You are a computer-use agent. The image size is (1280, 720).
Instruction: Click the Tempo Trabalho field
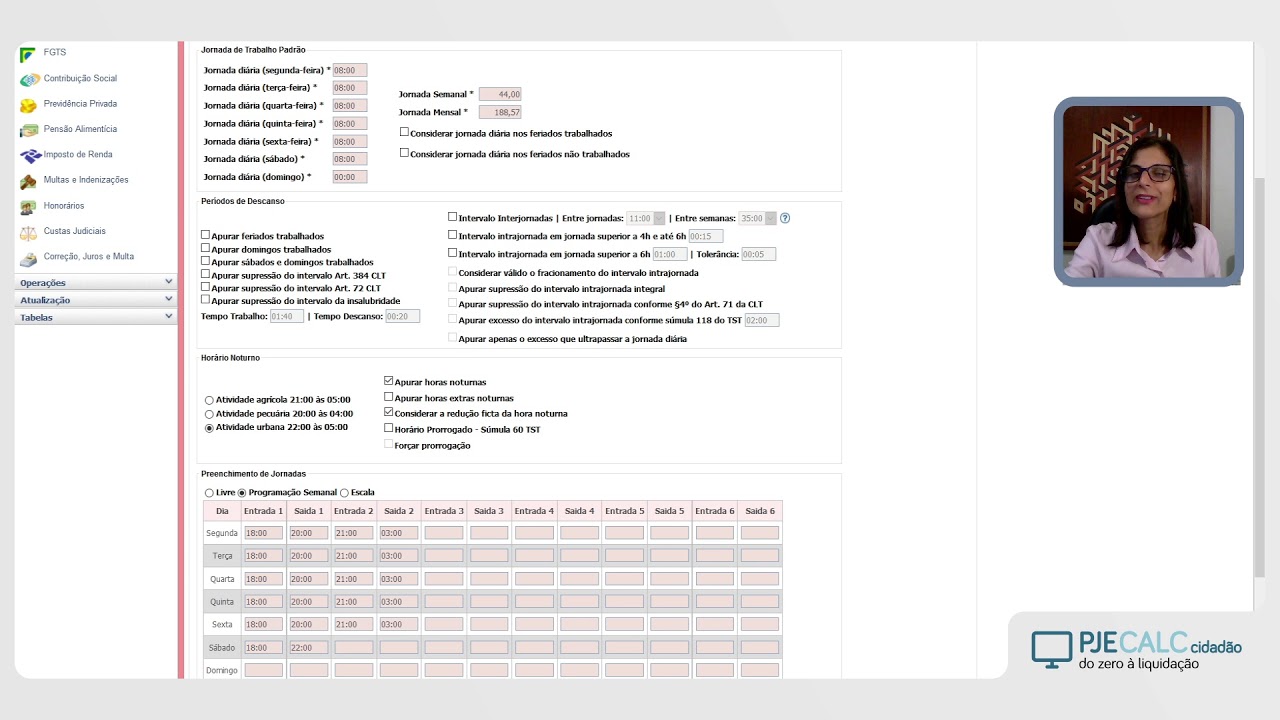click(287, 316)
